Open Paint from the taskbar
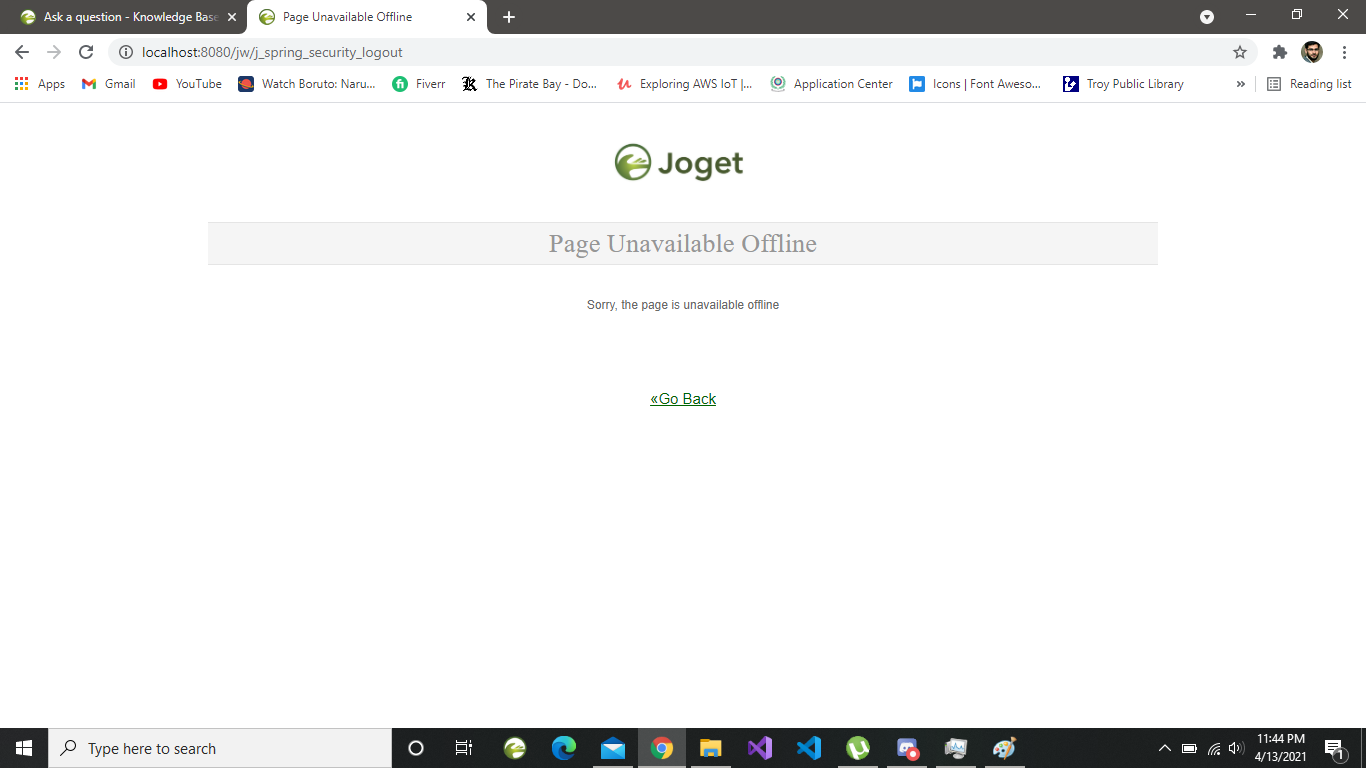 [x=1005, y=748]
